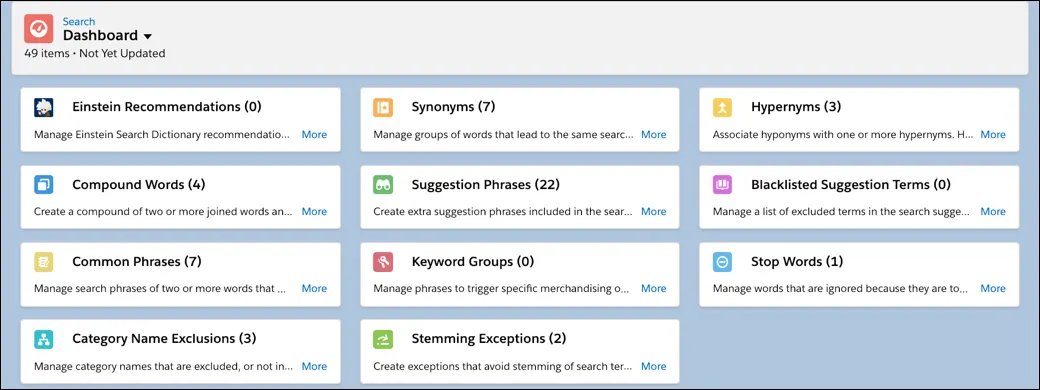
Task: Click the teal Category Name Exclusions icon
Action: 44,340
